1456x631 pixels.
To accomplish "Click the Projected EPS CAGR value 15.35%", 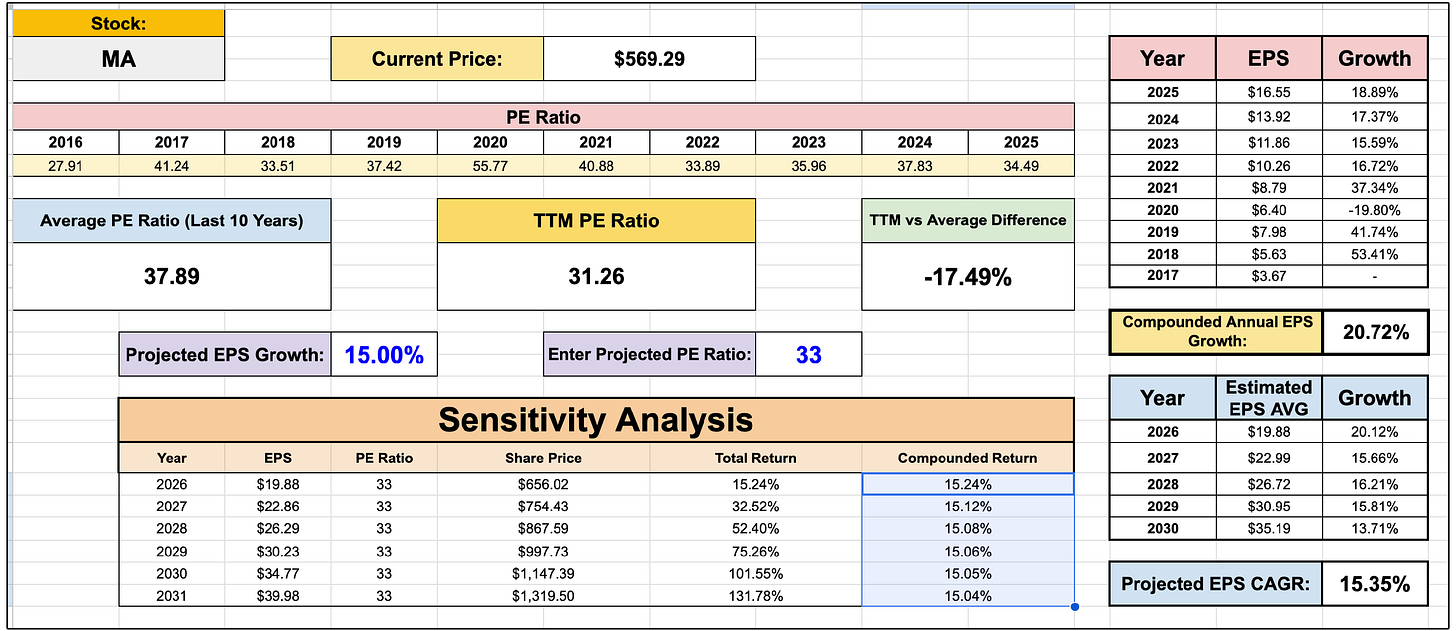I will tap(1375, 584).
